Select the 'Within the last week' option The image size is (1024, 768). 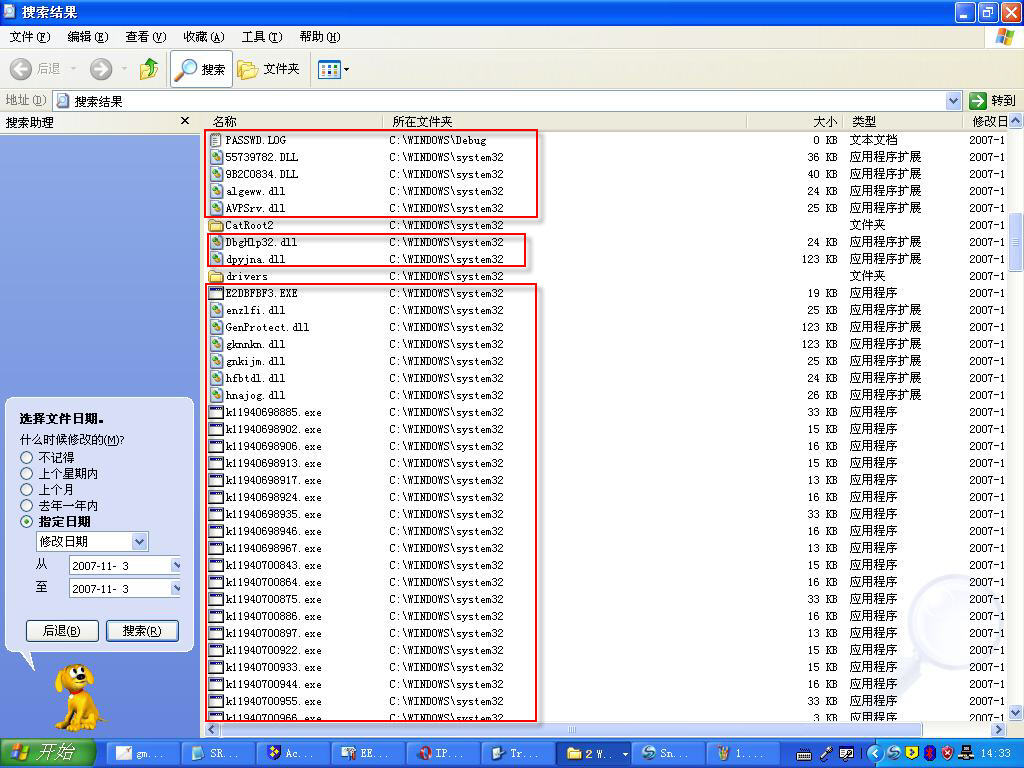27,473
